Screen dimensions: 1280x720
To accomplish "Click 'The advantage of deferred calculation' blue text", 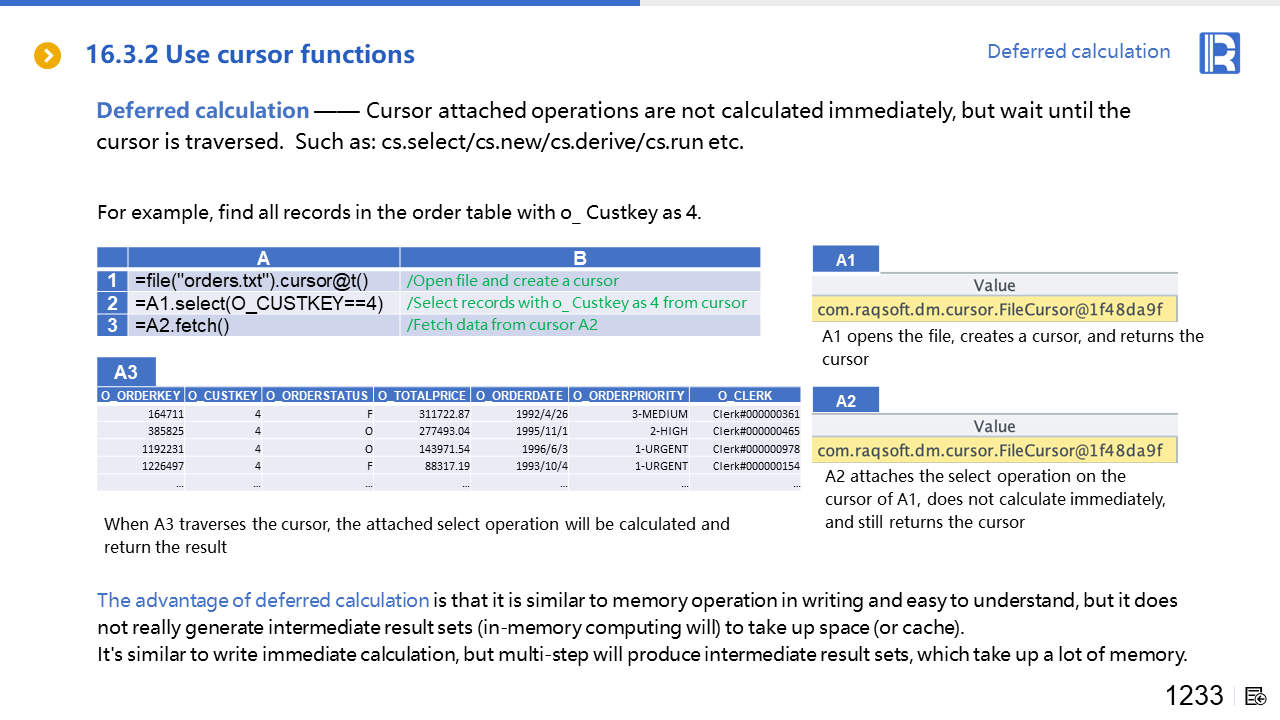I will [263, 601].
